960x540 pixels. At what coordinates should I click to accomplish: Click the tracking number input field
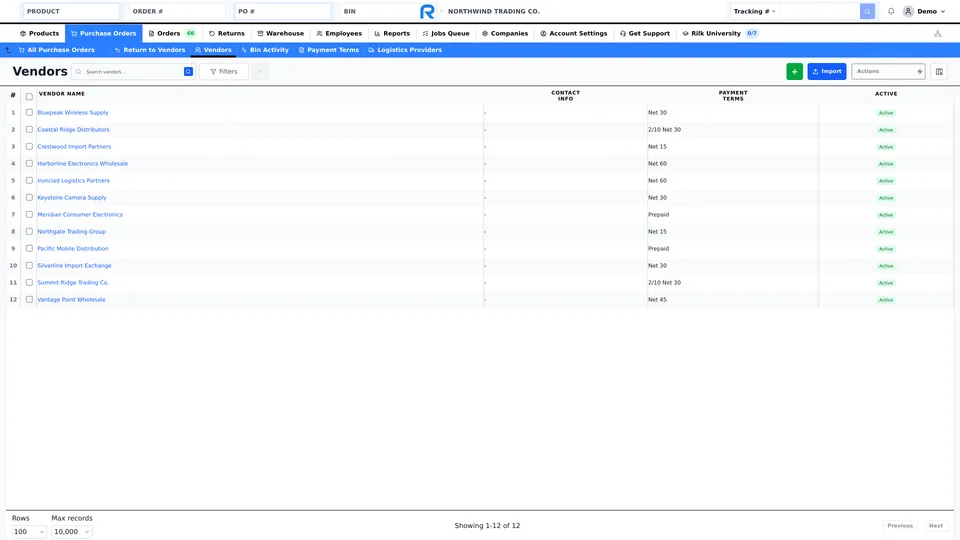click(820, 11)
